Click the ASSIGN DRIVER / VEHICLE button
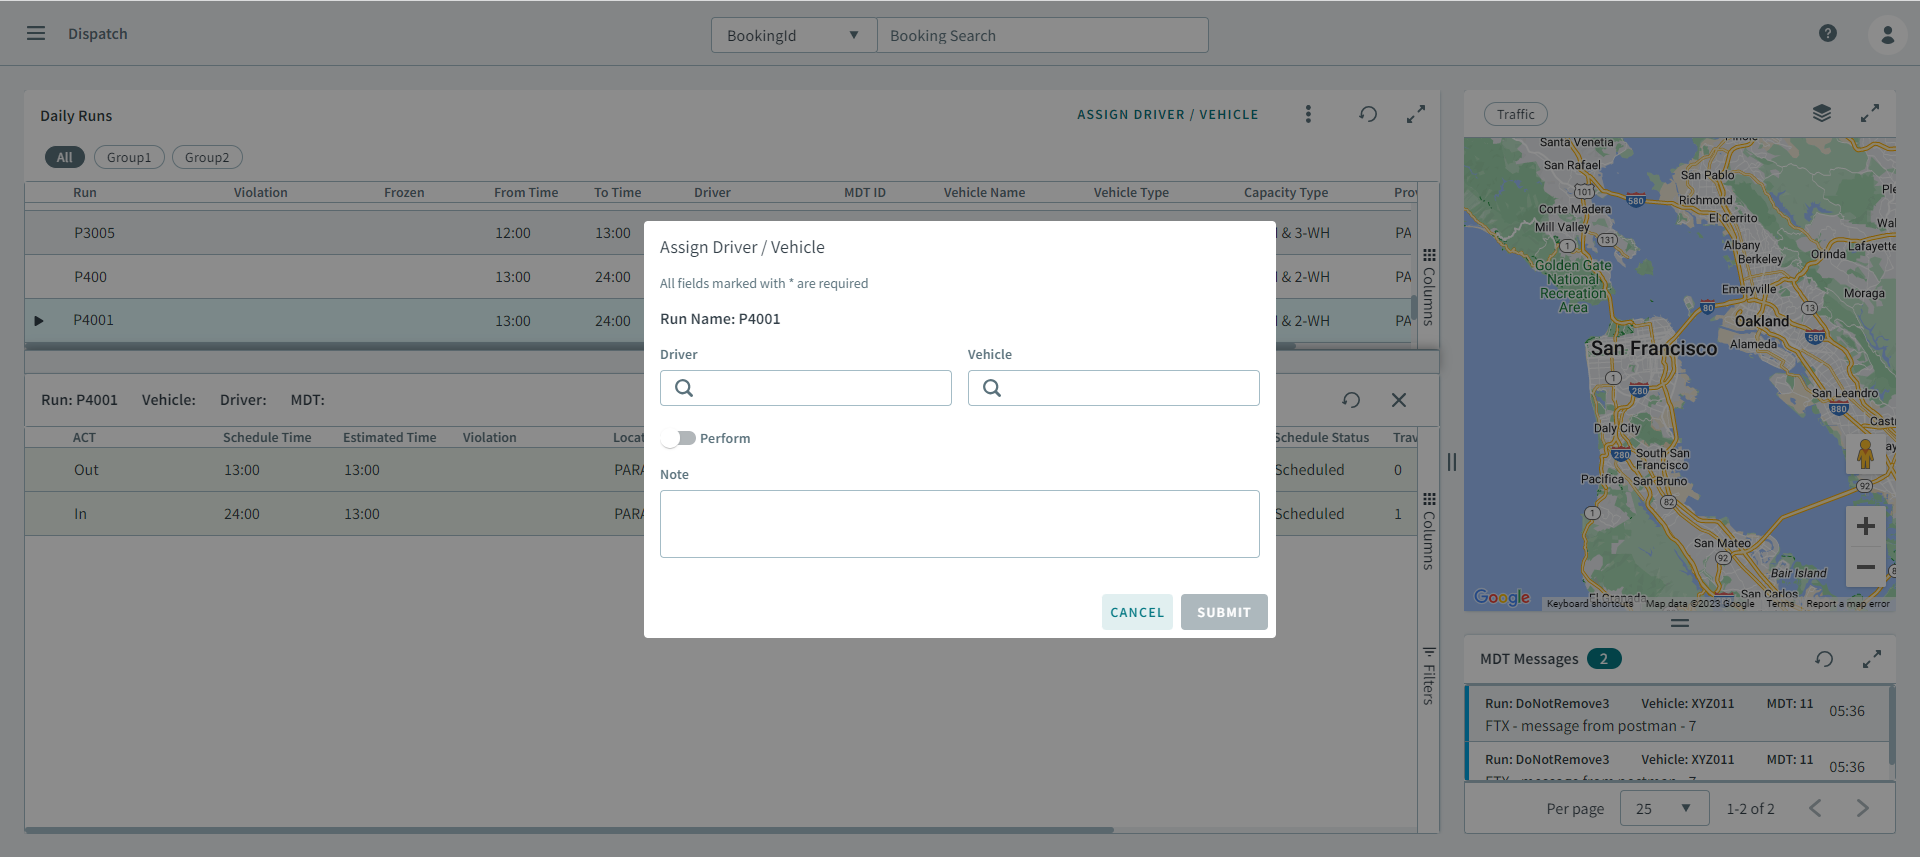The height and width of the screenshot is (857, 1920). click(x=1168, y=114)
